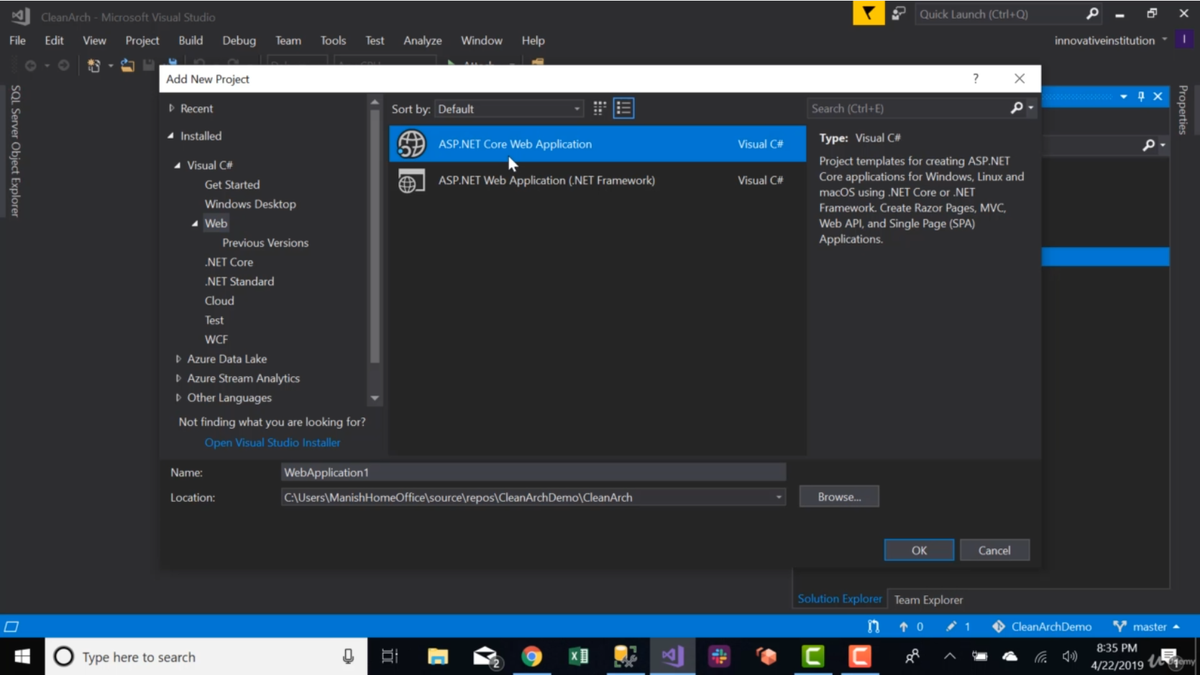
Task: Open the Debug menu
Action: pyautogui.click(x=239, y=41)
